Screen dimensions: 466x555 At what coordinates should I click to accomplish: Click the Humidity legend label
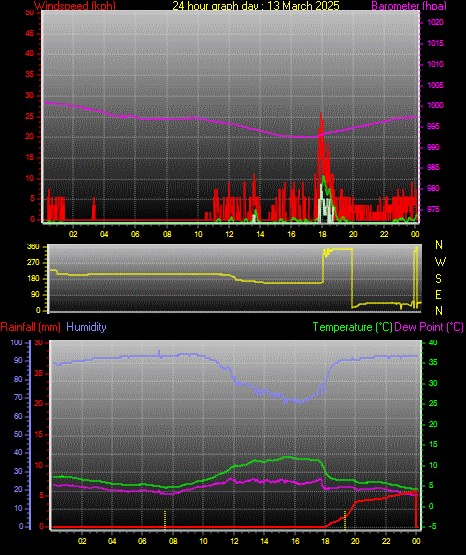86,327
